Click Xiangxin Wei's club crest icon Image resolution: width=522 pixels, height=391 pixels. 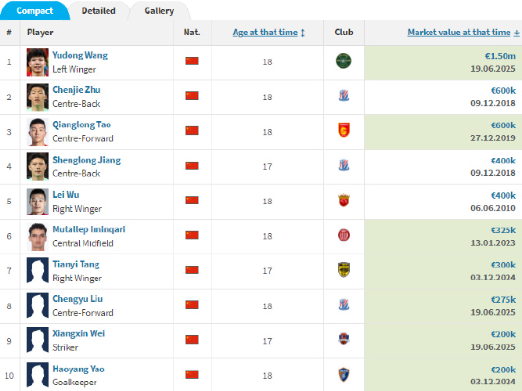click(x=344, y=339)
